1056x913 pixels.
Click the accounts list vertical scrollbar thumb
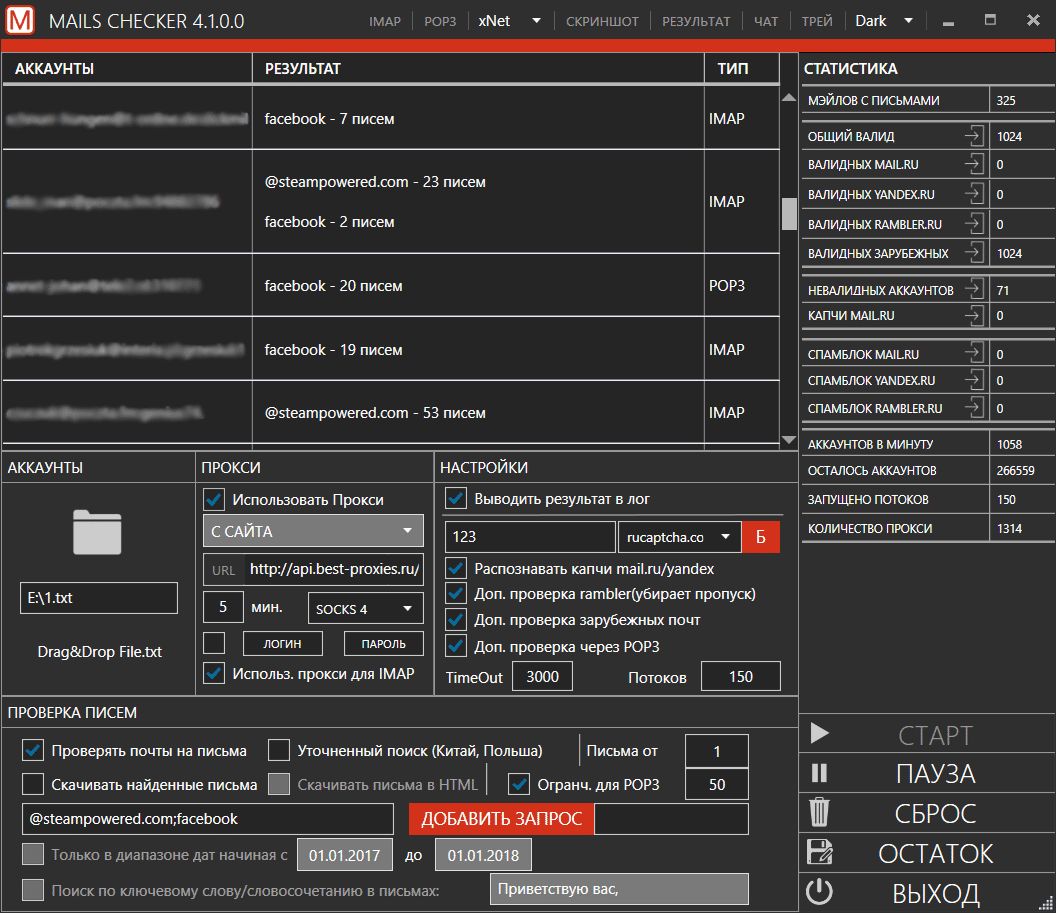789,213
